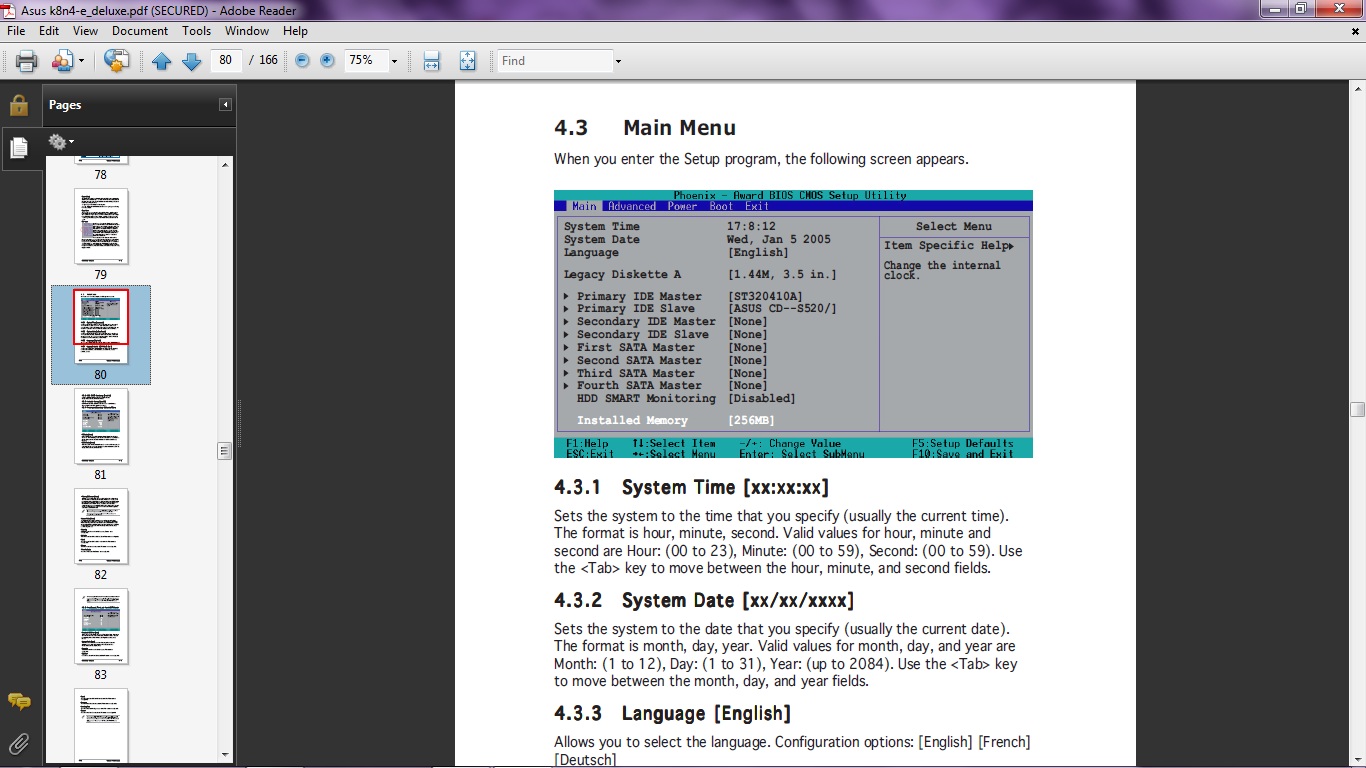Click 'Legacy Diskette A' in BIOS image
Screen dimensions: 1366x768
point(622,274)
